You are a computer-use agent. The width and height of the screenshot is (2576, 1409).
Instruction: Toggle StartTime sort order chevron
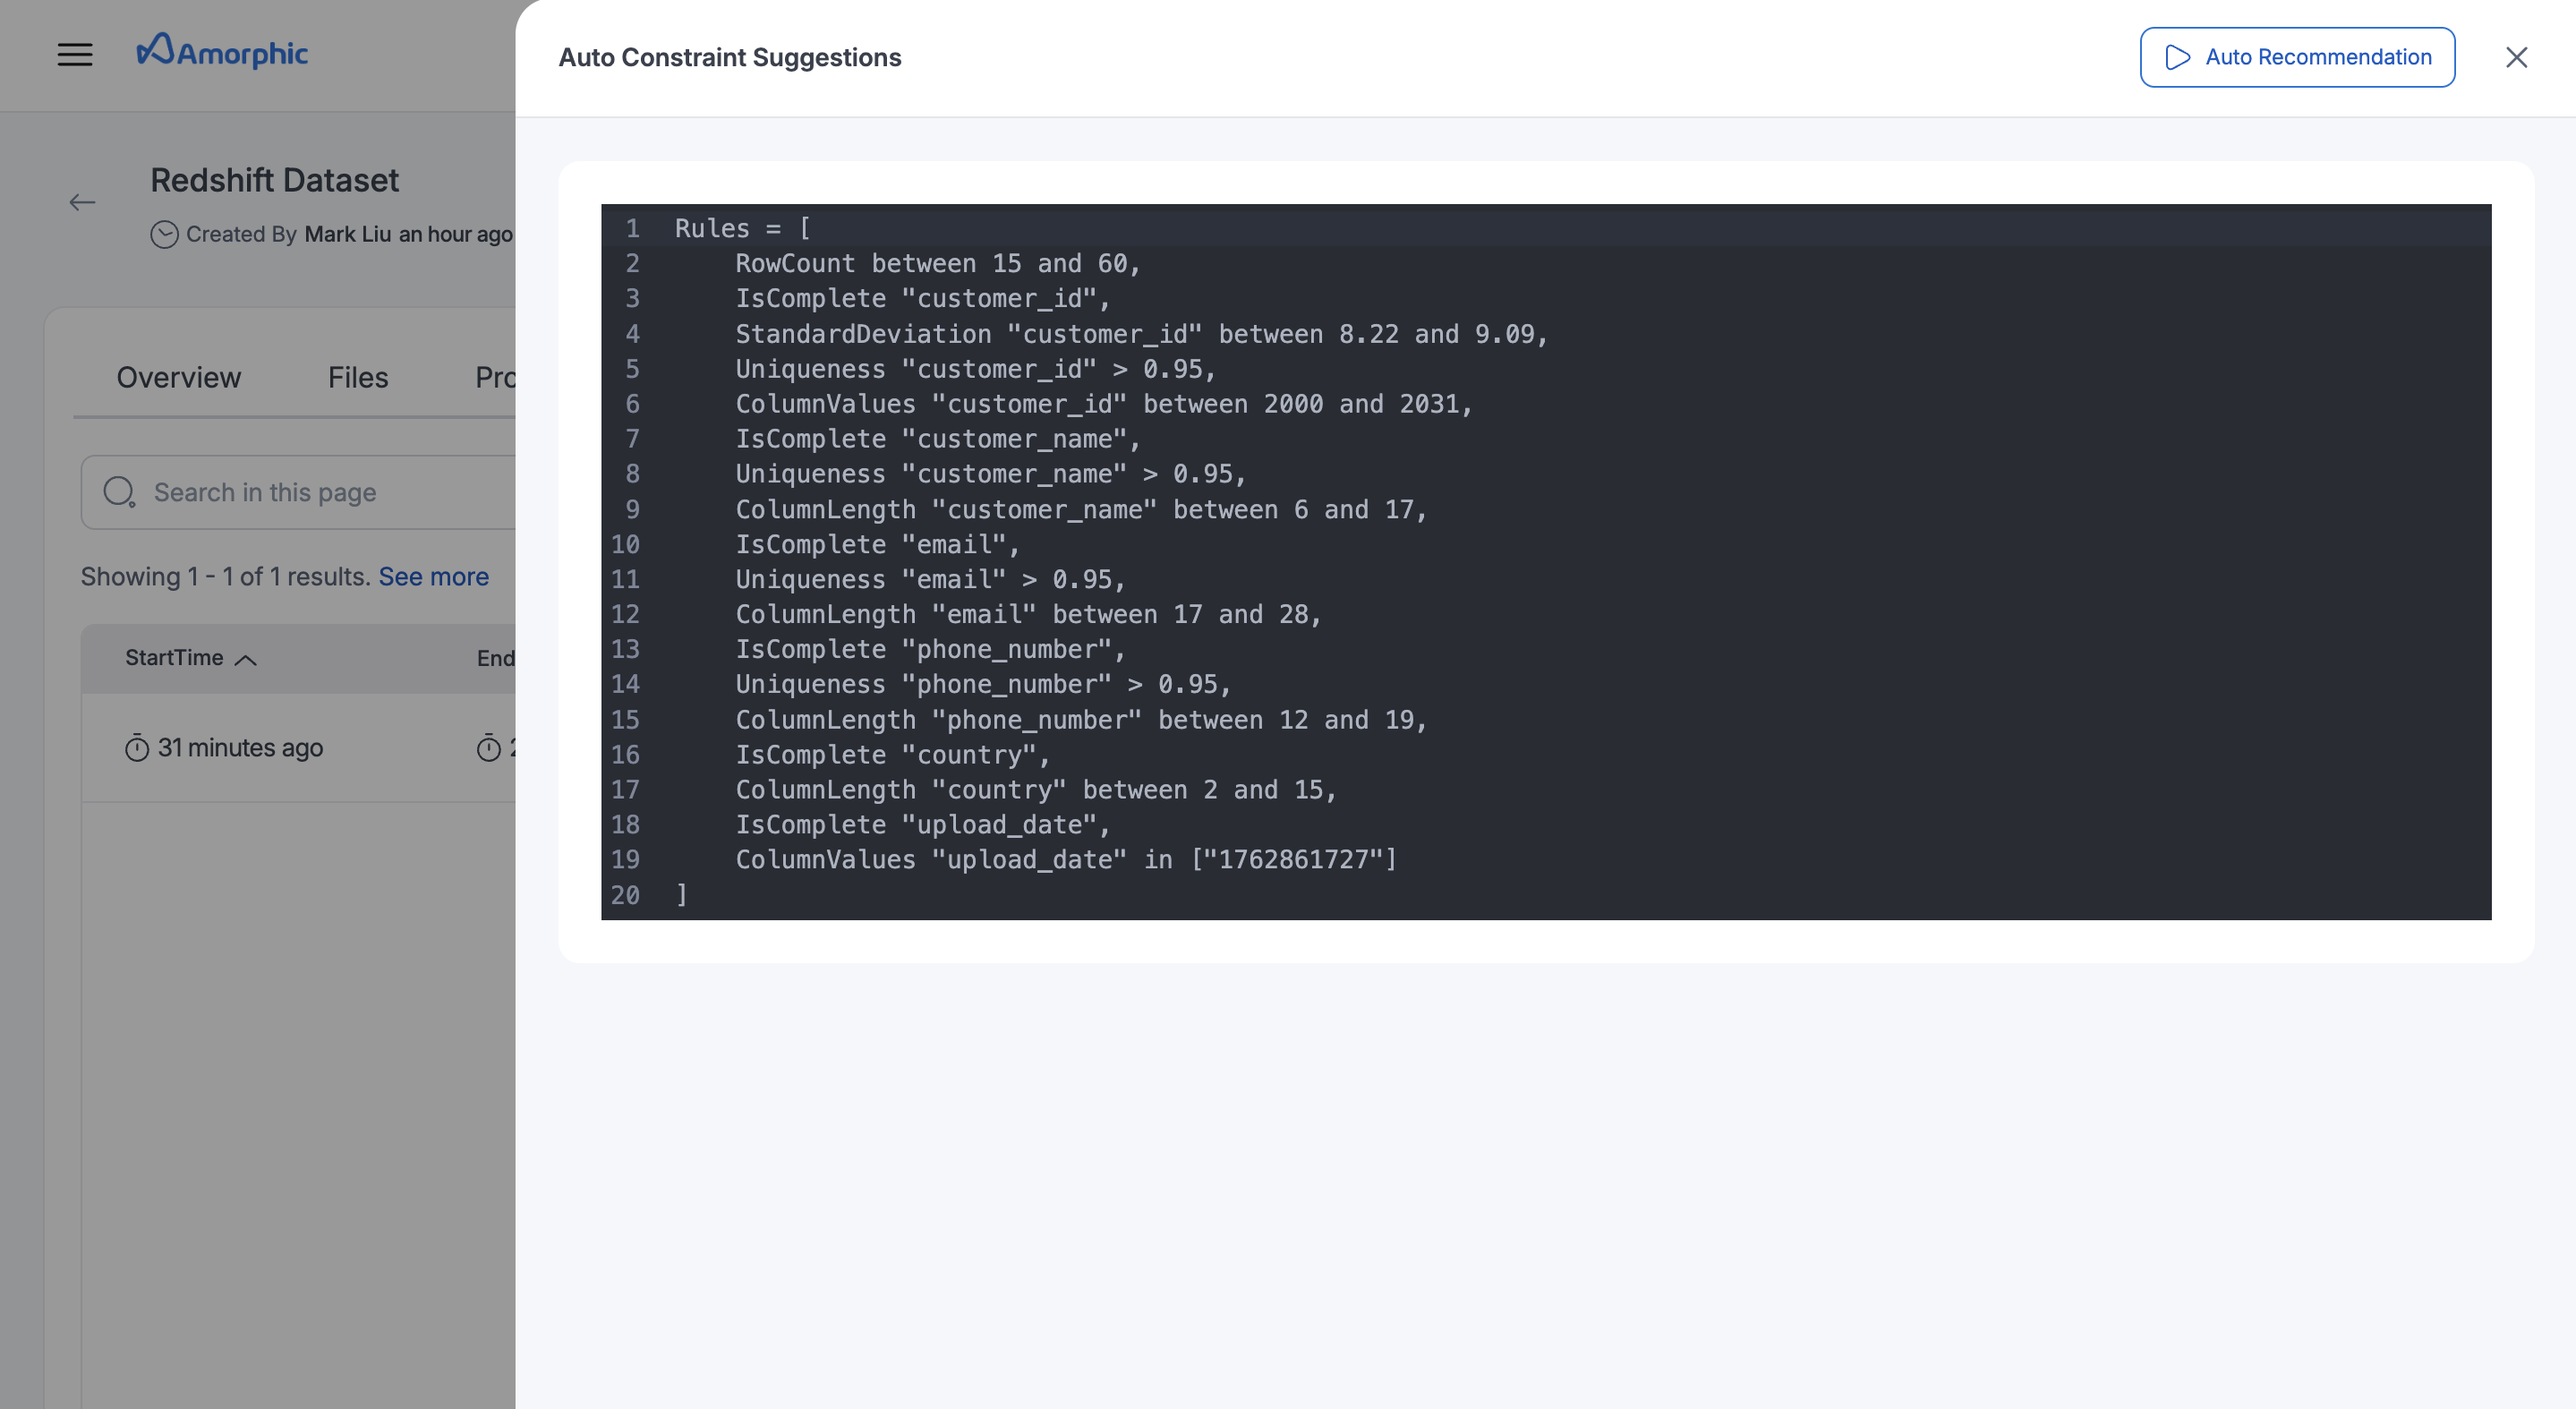248,659
